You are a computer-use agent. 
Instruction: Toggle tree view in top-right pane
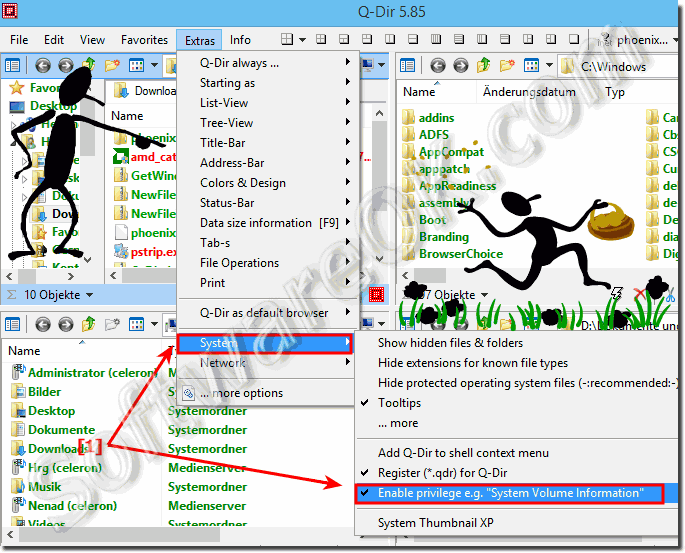407,66
